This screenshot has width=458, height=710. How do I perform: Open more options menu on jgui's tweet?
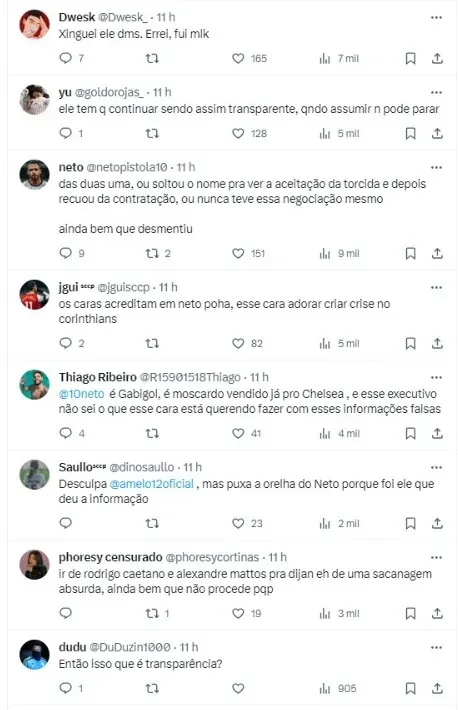(436, 288)
